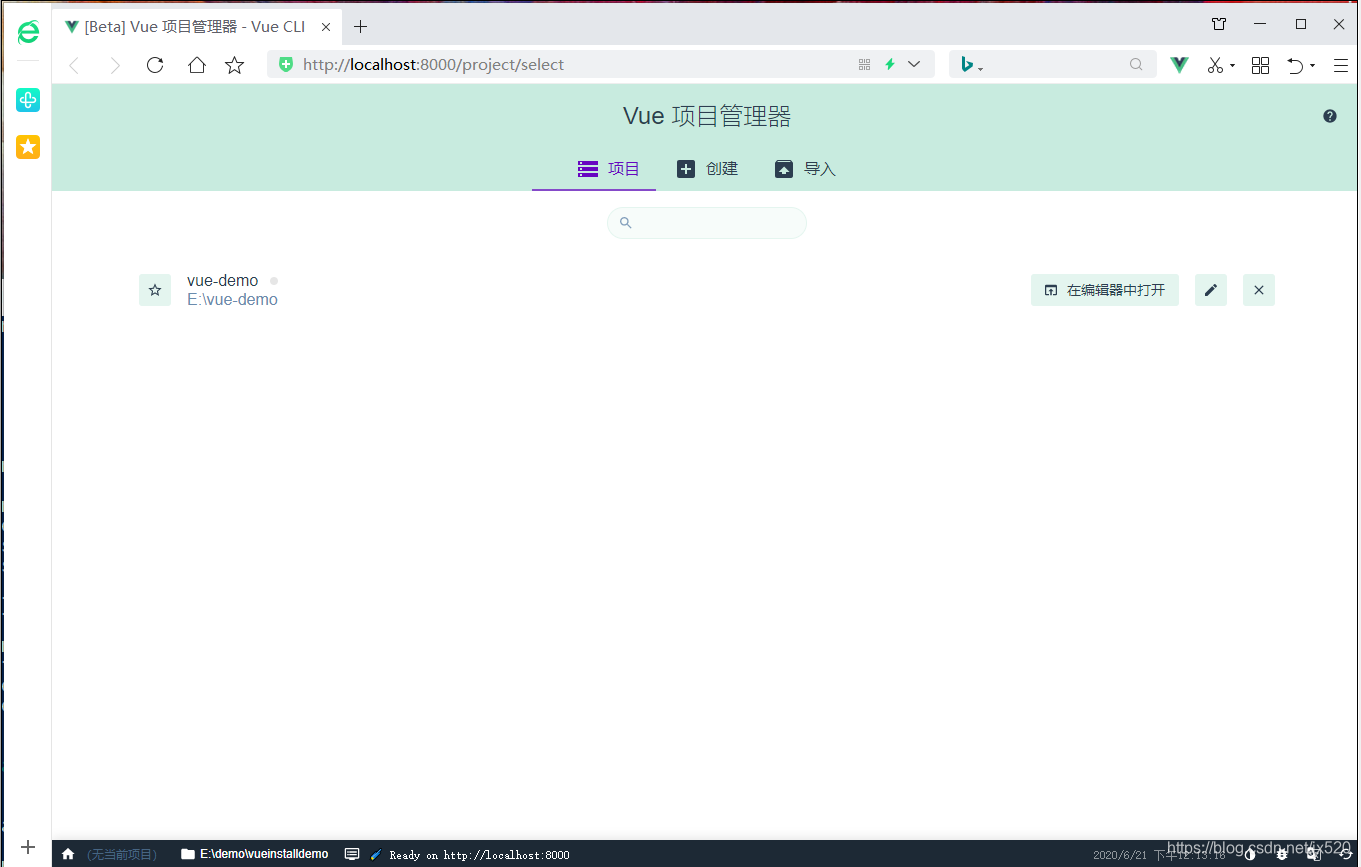
Task: Open the browser hamburger menu
Action: [x=1341, y=65]
